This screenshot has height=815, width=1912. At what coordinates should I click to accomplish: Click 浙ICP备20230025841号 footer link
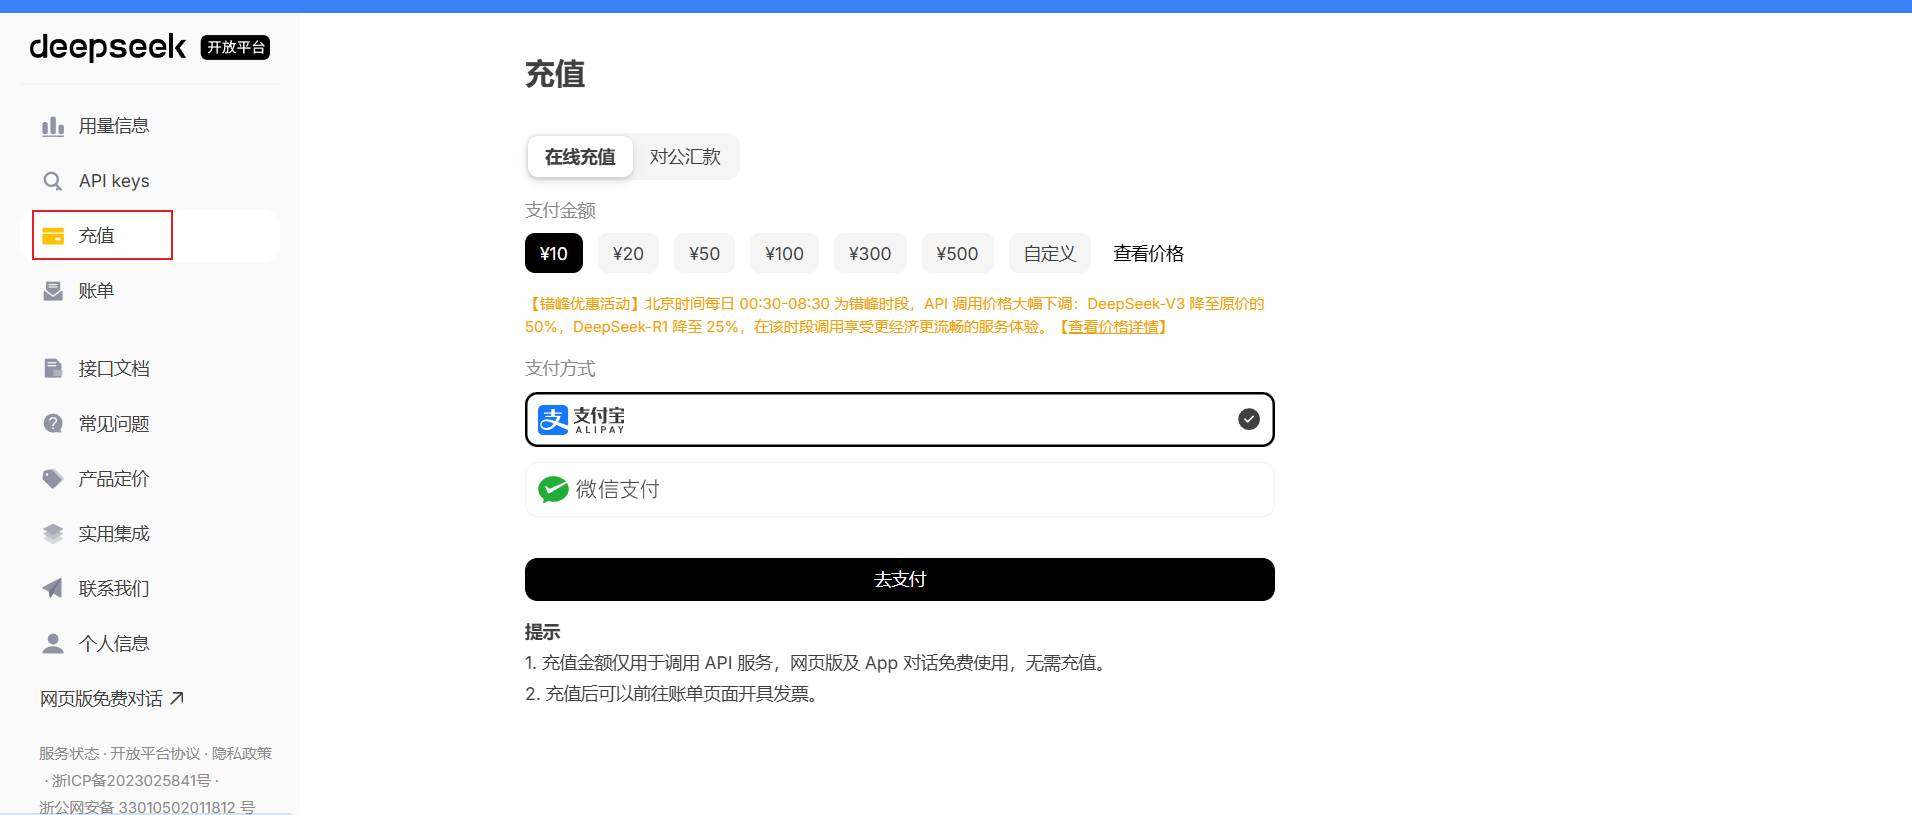point(131,780)
